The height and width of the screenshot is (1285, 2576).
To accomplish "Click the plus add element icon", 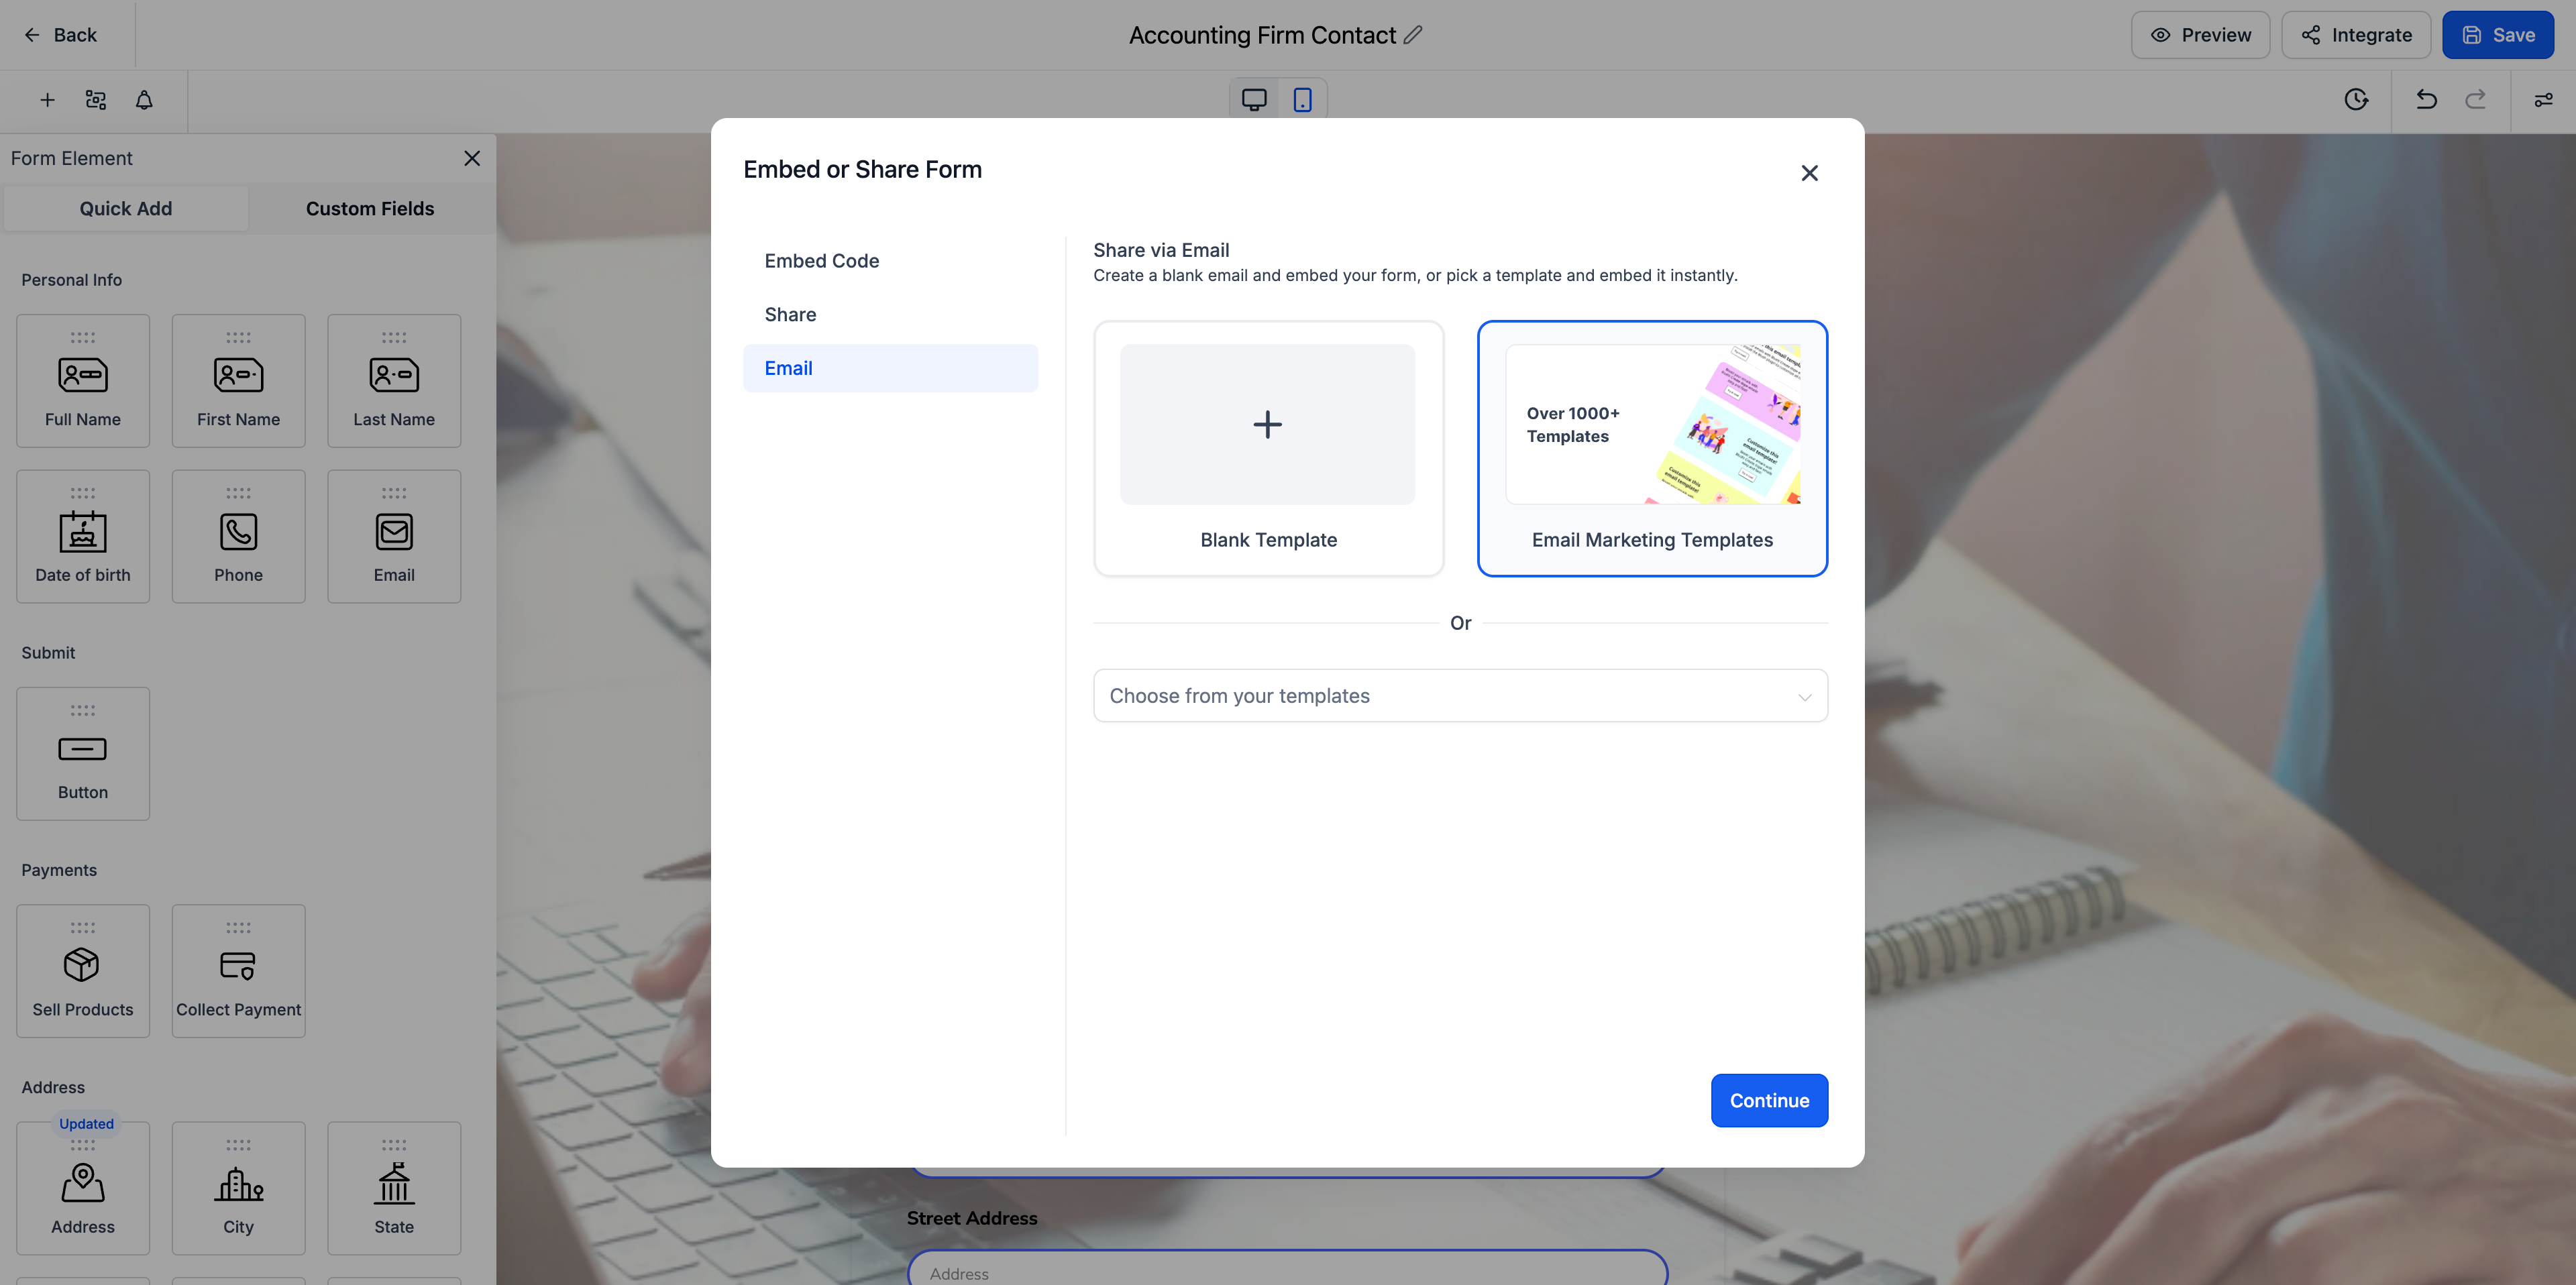I will pos(47,100).
